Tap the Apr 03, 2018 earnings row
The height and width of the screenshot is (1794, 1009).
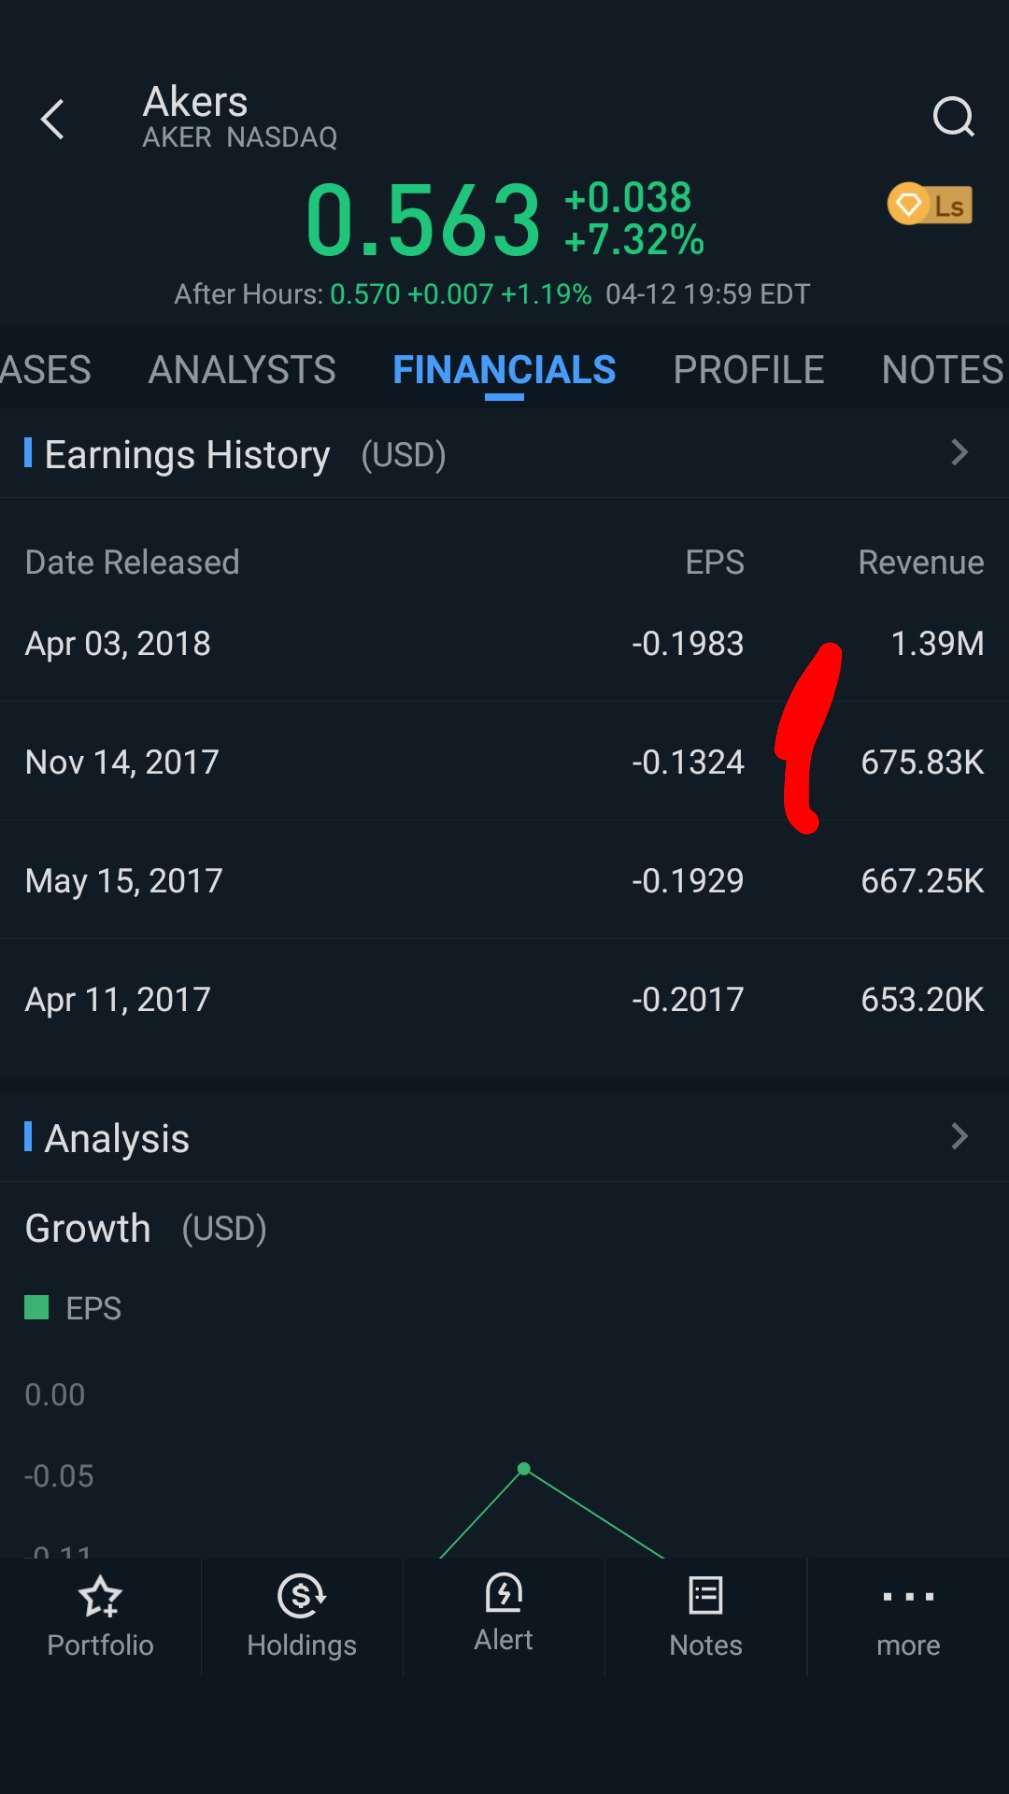coord(504,643)
